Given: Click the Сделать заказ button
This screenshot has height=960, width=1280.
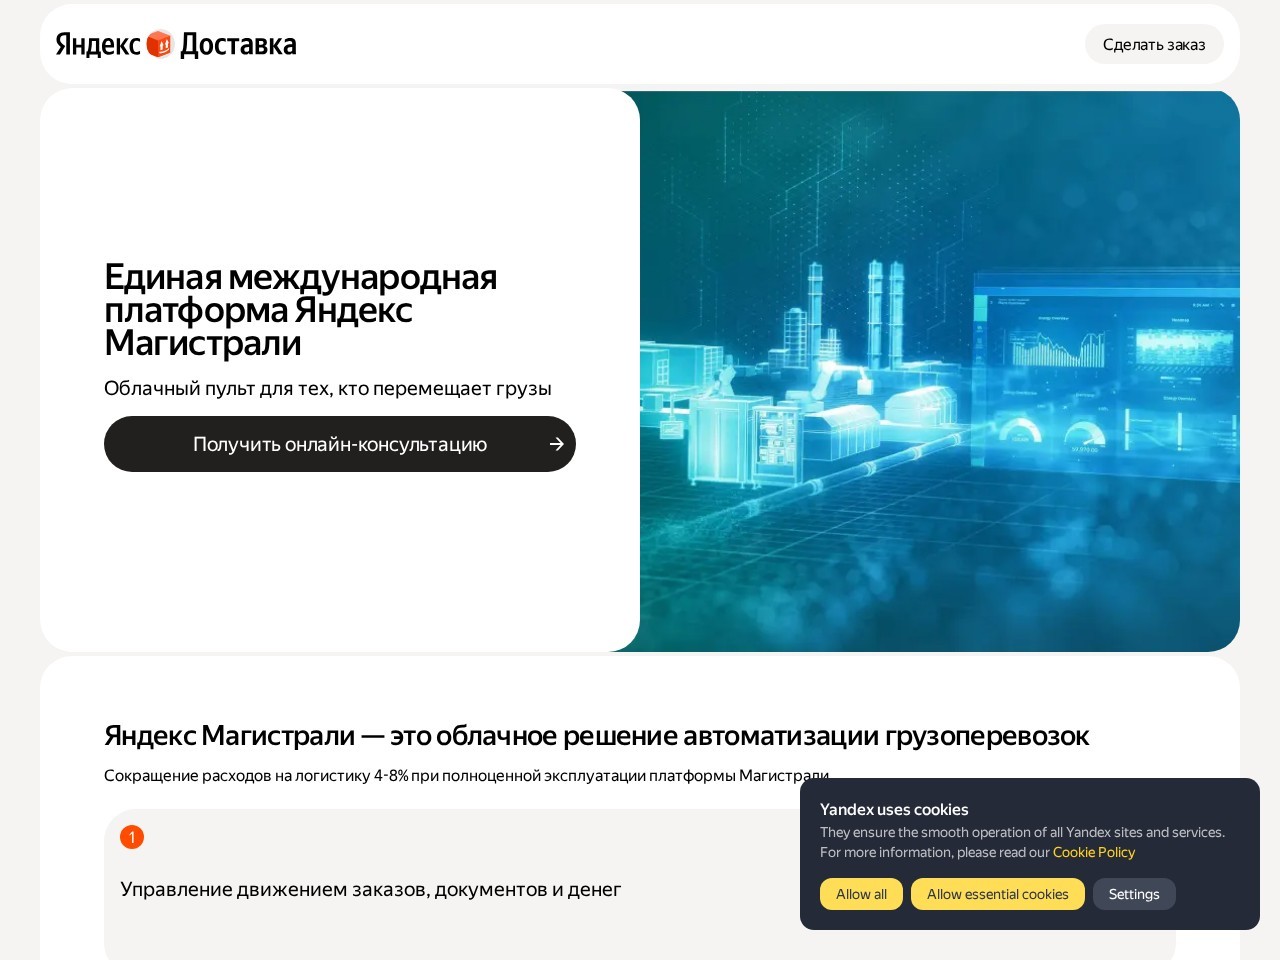Looking at the screenshot, I should click(x=1154, y=44).
